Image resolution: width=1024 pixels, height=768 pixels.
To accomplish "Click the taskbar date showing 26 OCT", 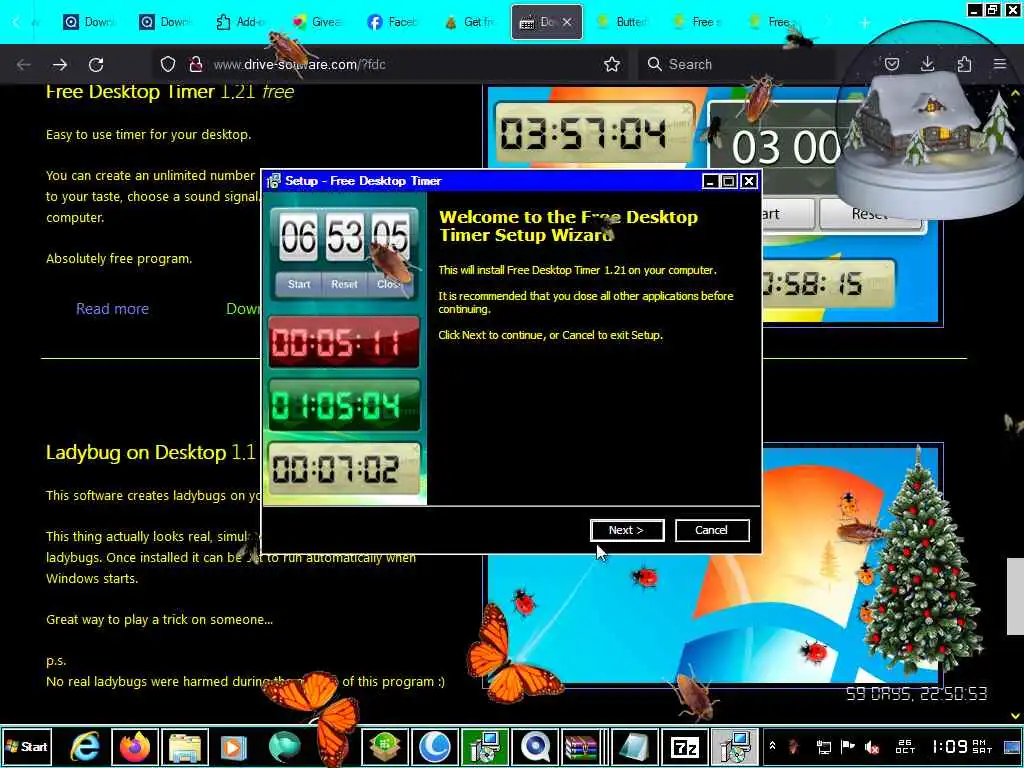I will [905, 746].
